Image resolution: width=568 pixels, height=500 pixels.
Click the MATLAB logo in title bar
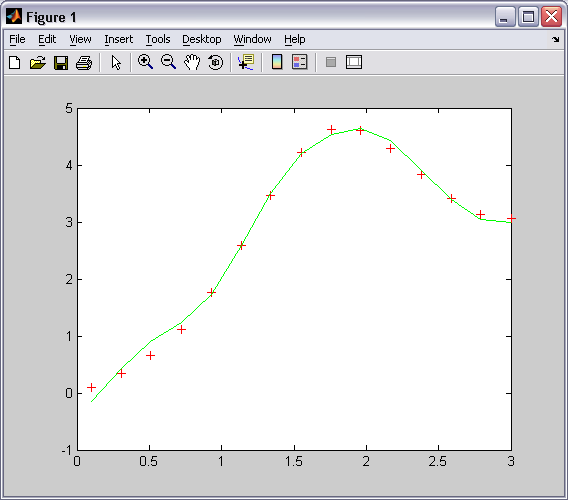point(14,17)
